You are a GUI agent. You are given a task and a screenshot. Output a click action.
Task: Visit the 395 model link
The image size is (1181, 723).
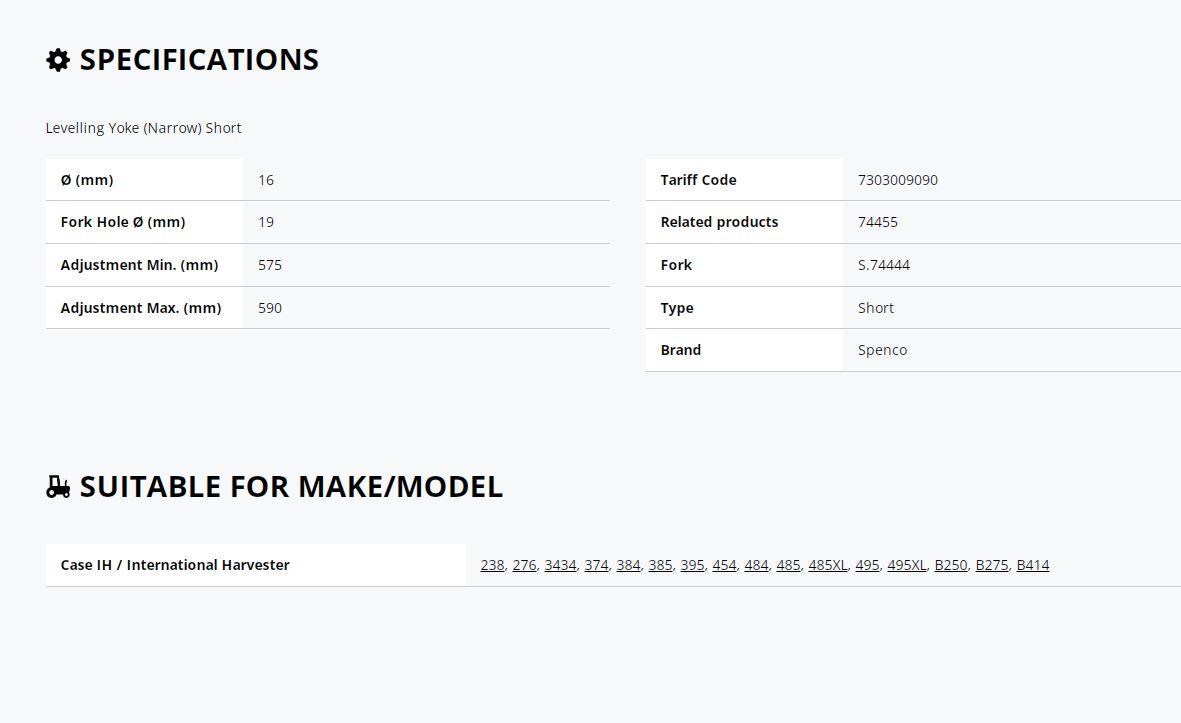[692, 565]
